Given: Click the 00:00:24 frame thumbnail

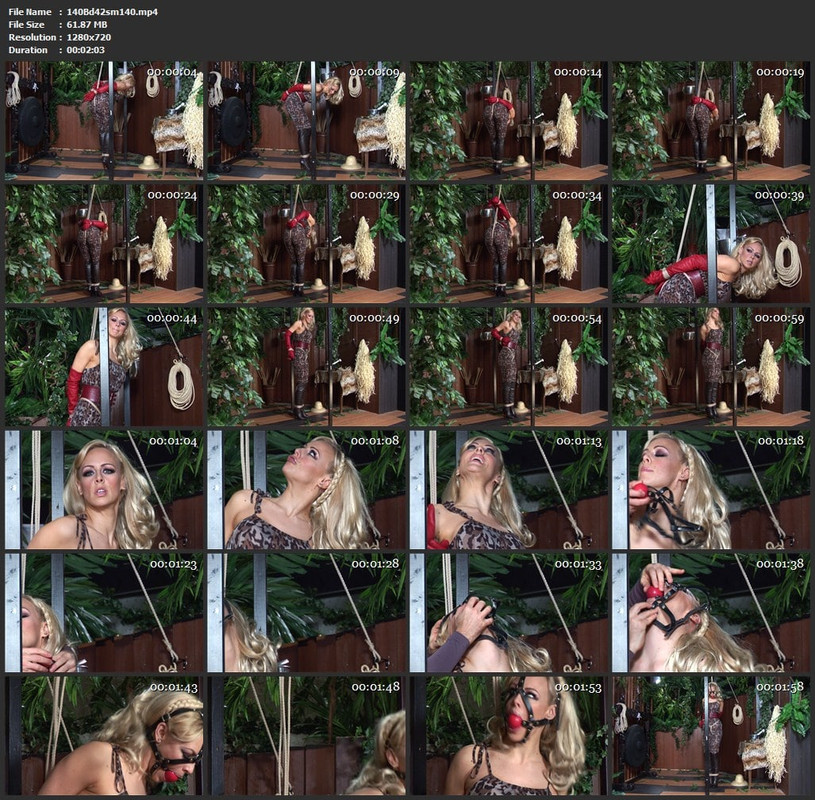Looking at the screenshot, I should [104, 244].
